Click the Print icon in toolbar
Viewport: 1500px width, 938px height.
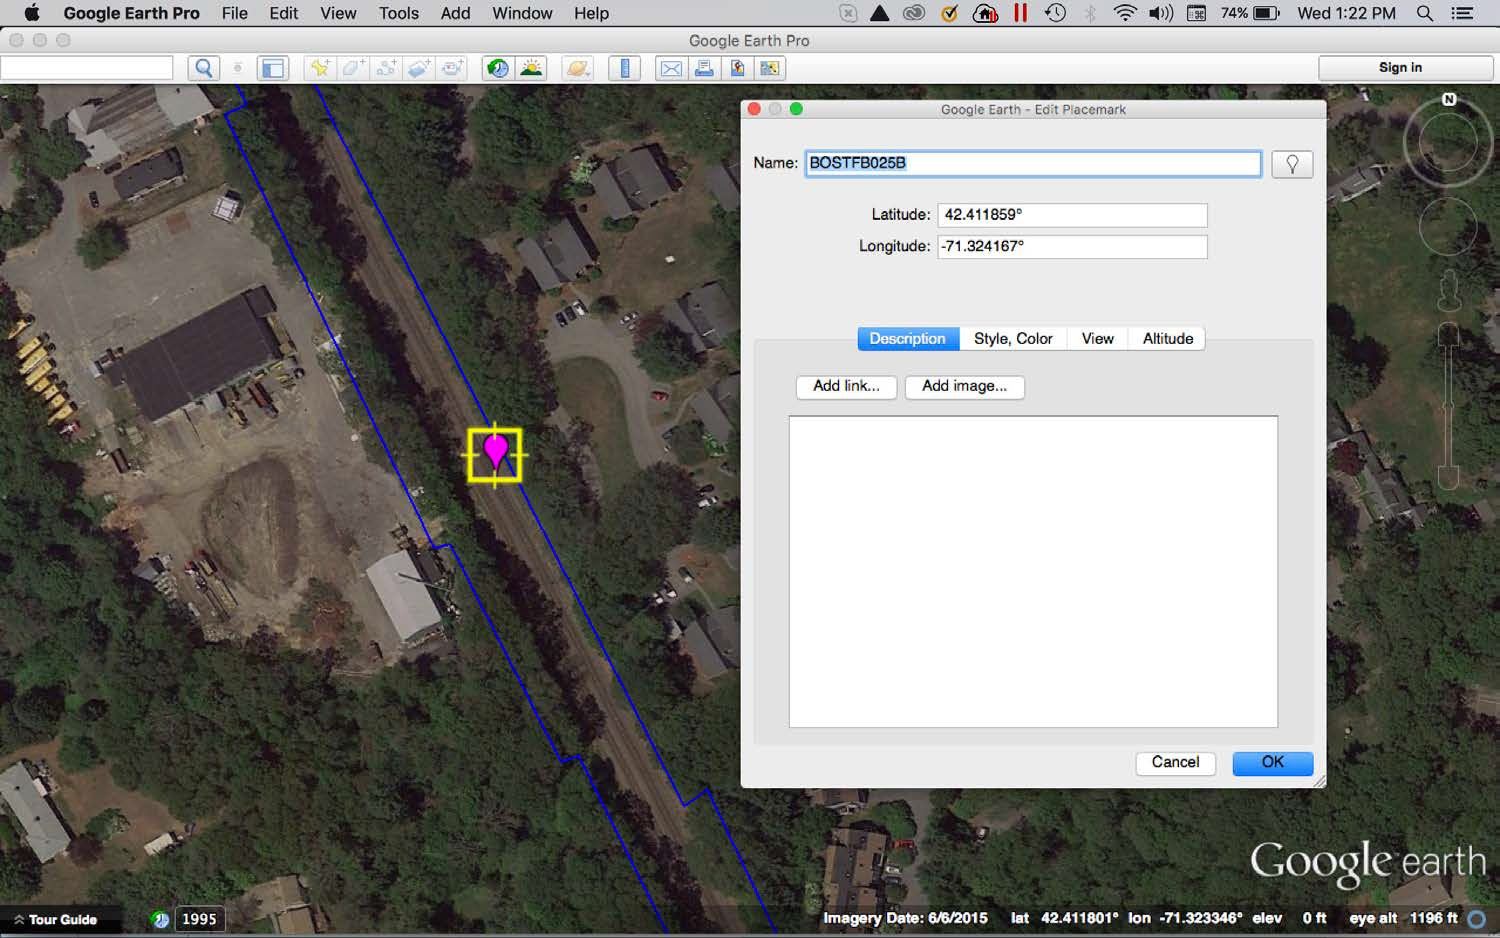pos(704,68)
